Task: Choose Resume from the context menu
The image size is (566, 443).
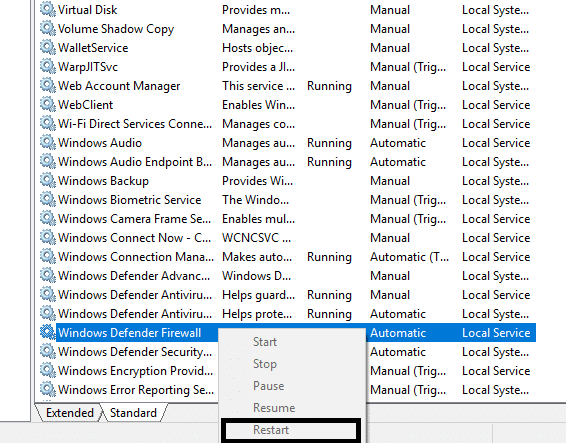Action: (274, 408)
